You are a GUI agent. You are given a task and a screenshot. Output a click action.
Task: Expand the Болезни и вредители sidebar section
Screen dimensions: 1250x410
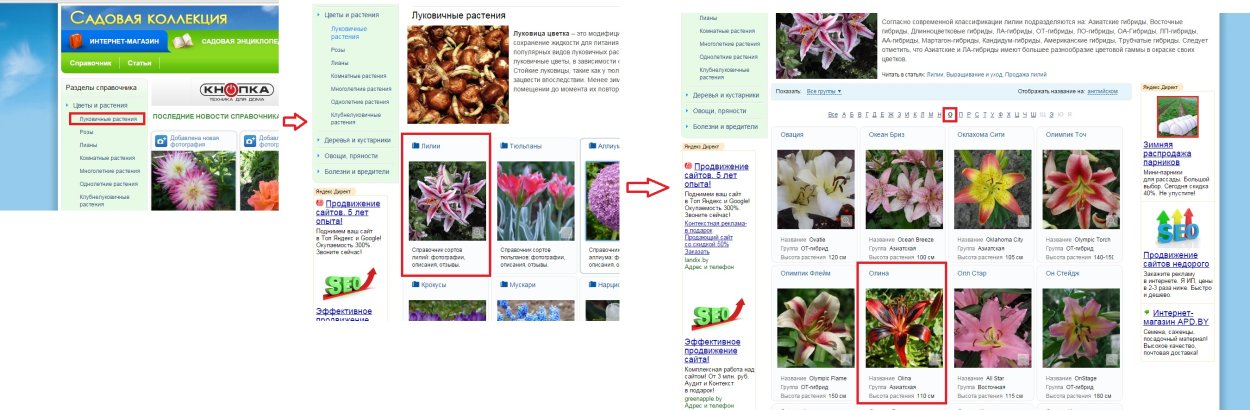point(354,171)
